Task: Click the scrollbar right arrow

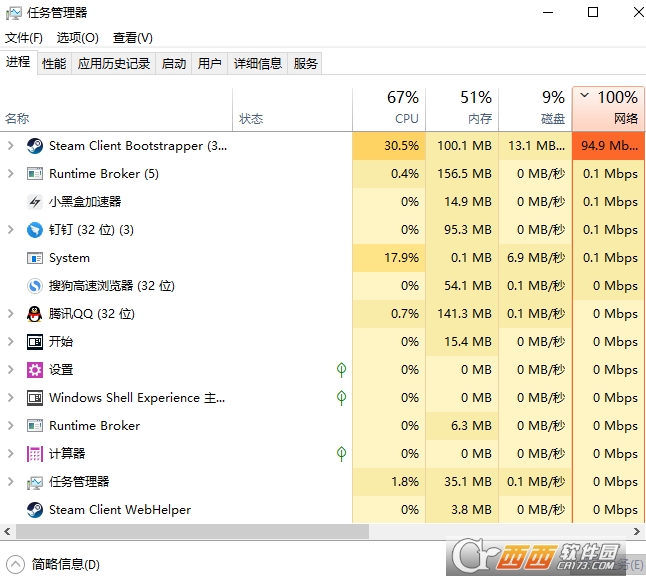Action: (x=637, y=532)
